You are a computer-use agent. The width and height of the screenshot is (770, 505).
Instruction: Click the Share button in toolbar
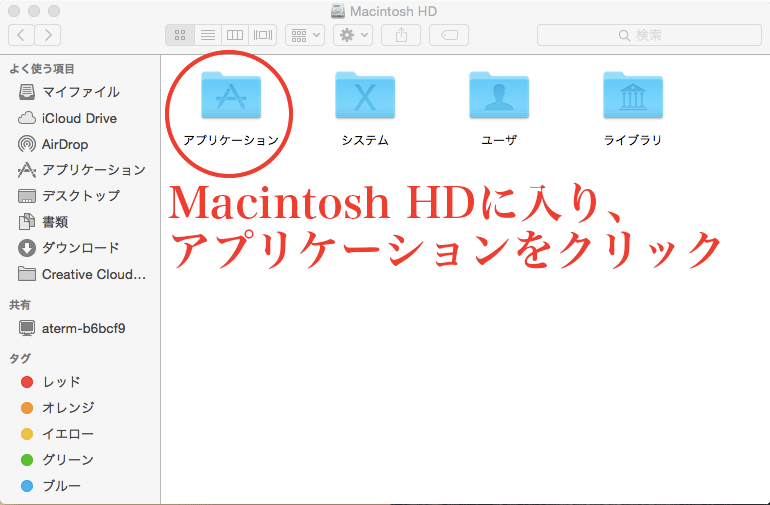[x=401, y=35]
